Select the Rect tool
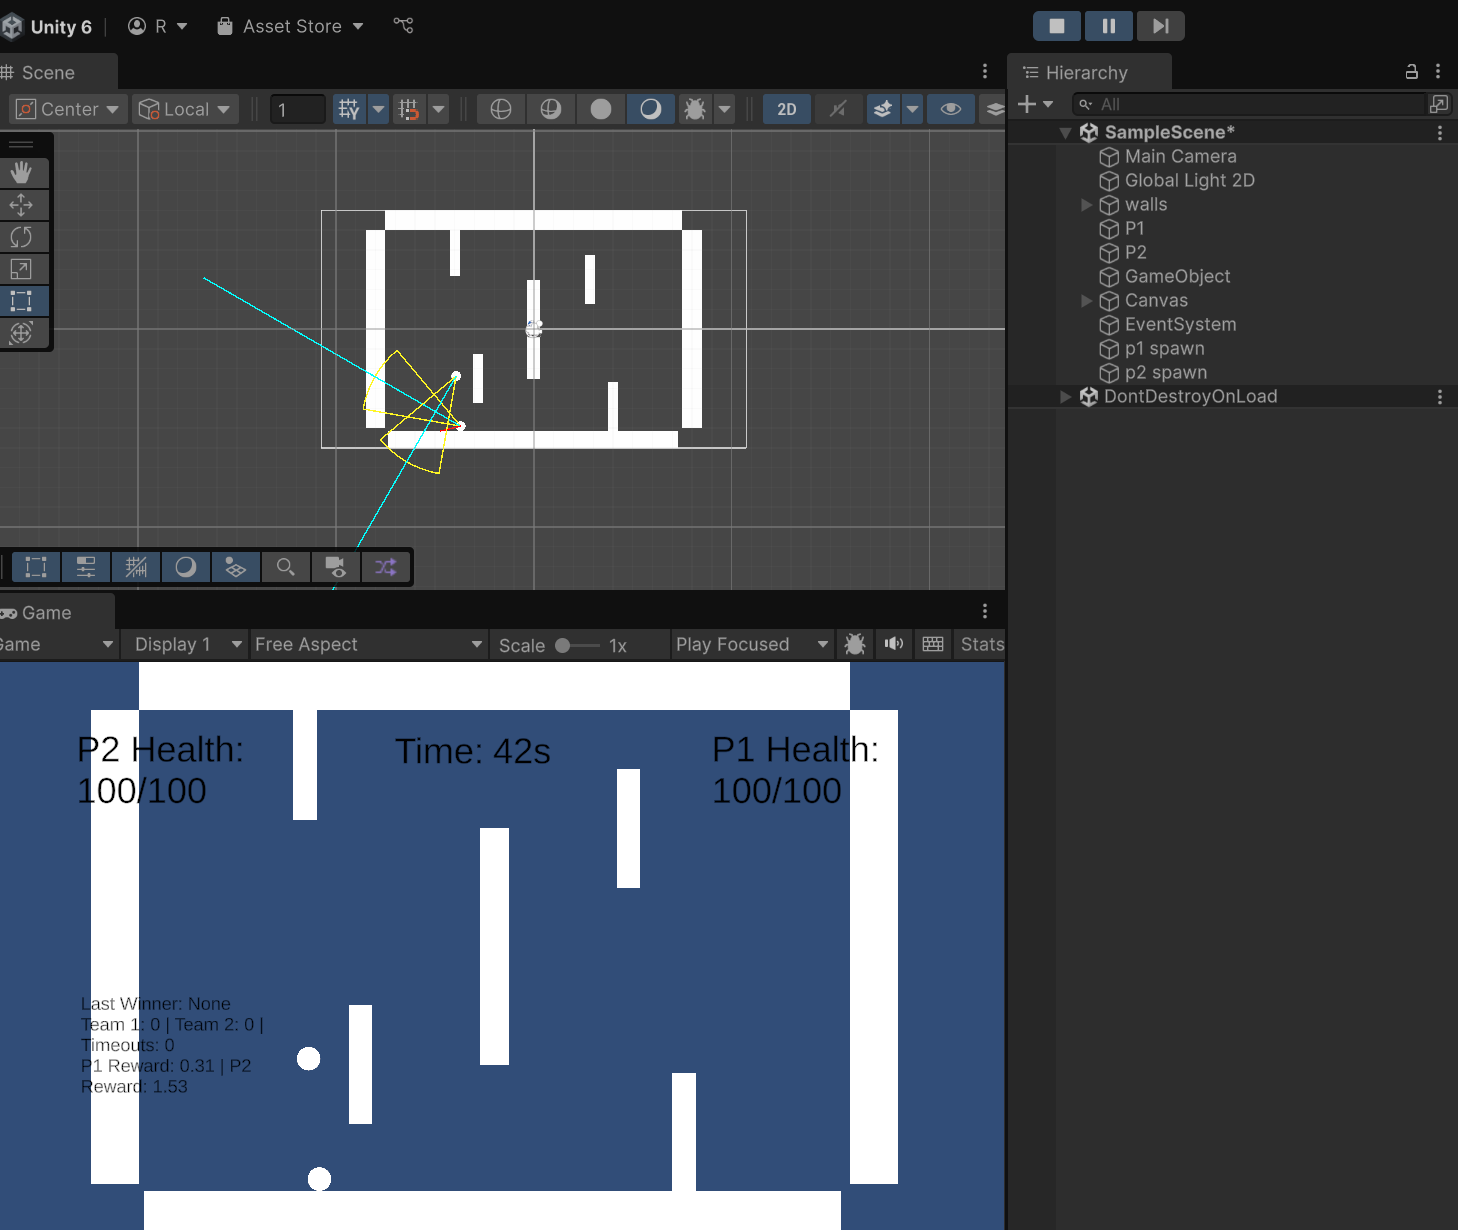 21,301
